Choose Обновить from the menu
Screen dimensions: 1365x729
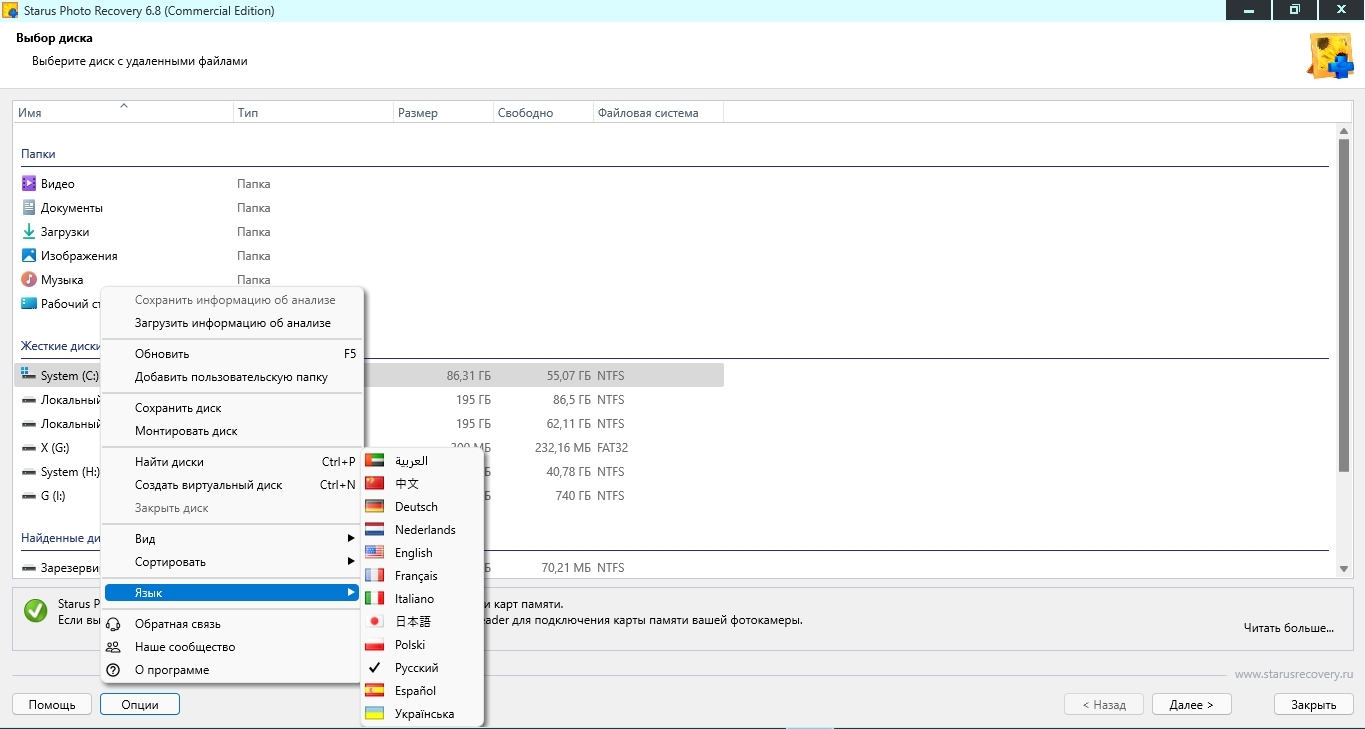(x=232, y=354)
